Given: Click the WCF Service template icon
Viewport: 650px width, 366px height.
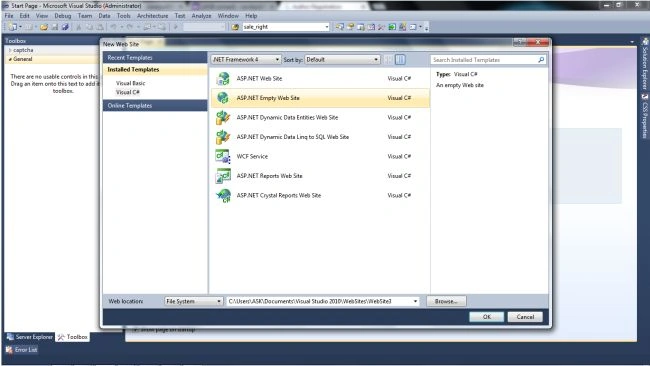Looking at the screenshot, I should point(223,156).
